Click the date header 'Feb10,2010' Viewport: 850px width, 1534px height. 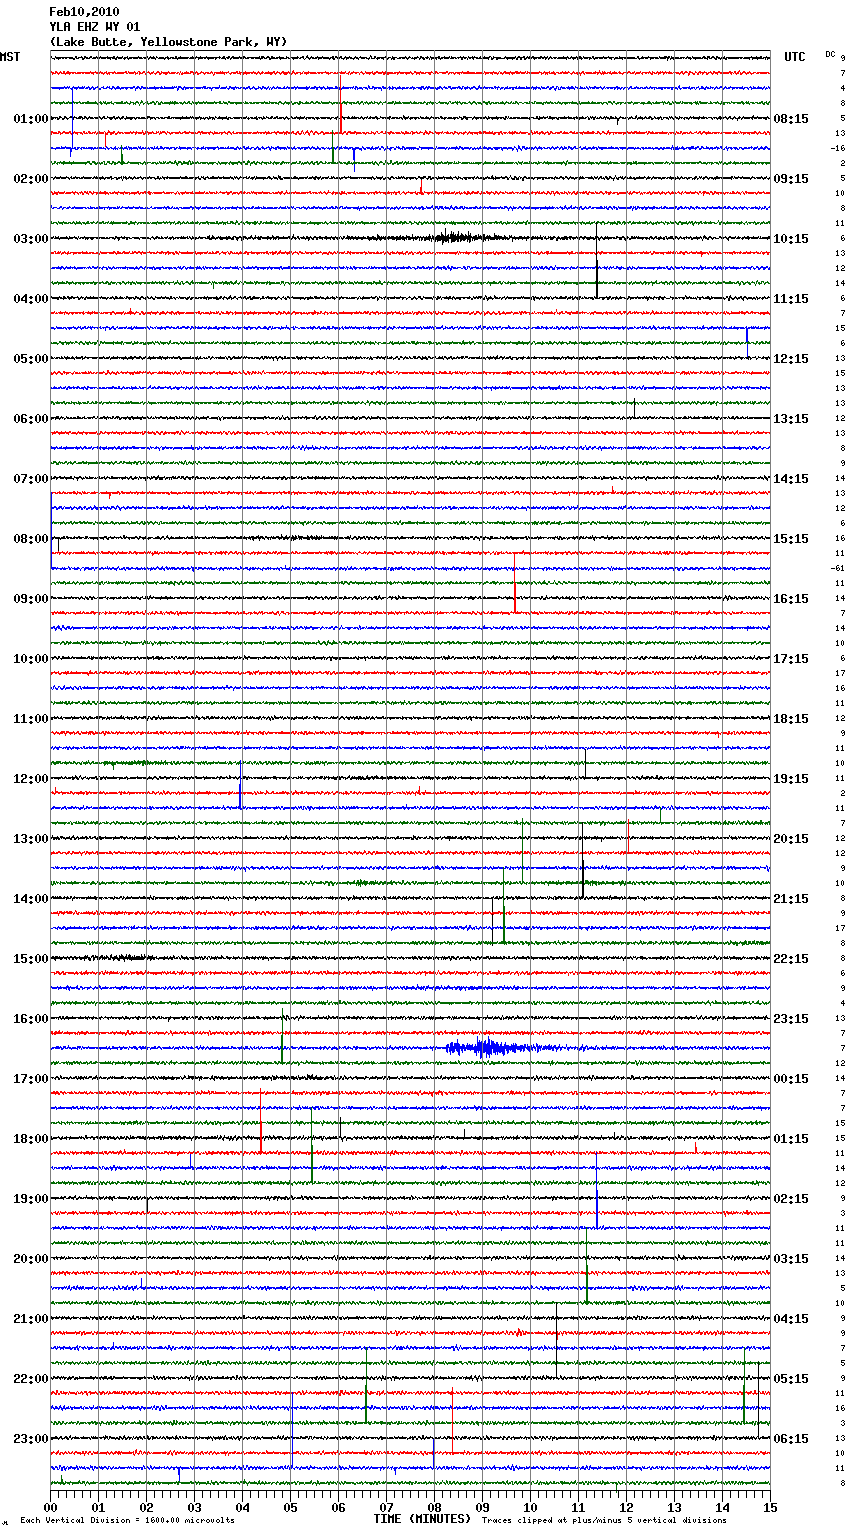(84, 12)
